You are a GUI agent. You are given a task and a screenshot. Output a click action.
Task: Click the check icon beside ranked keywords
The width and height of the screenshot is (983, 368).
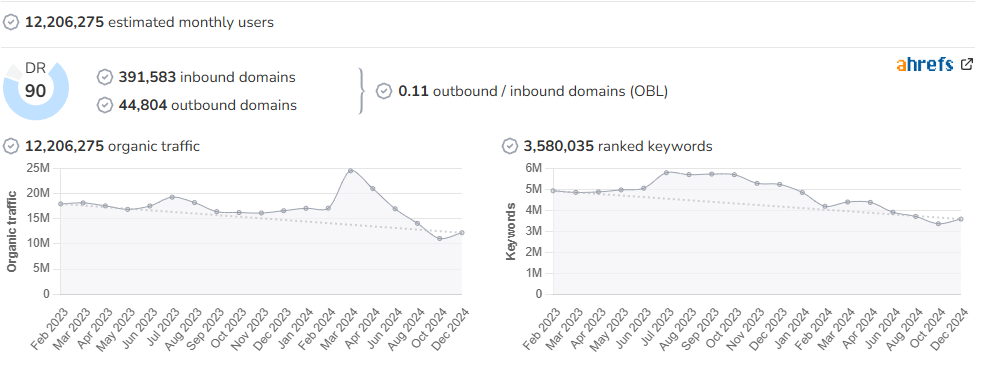tap(510, 146)
